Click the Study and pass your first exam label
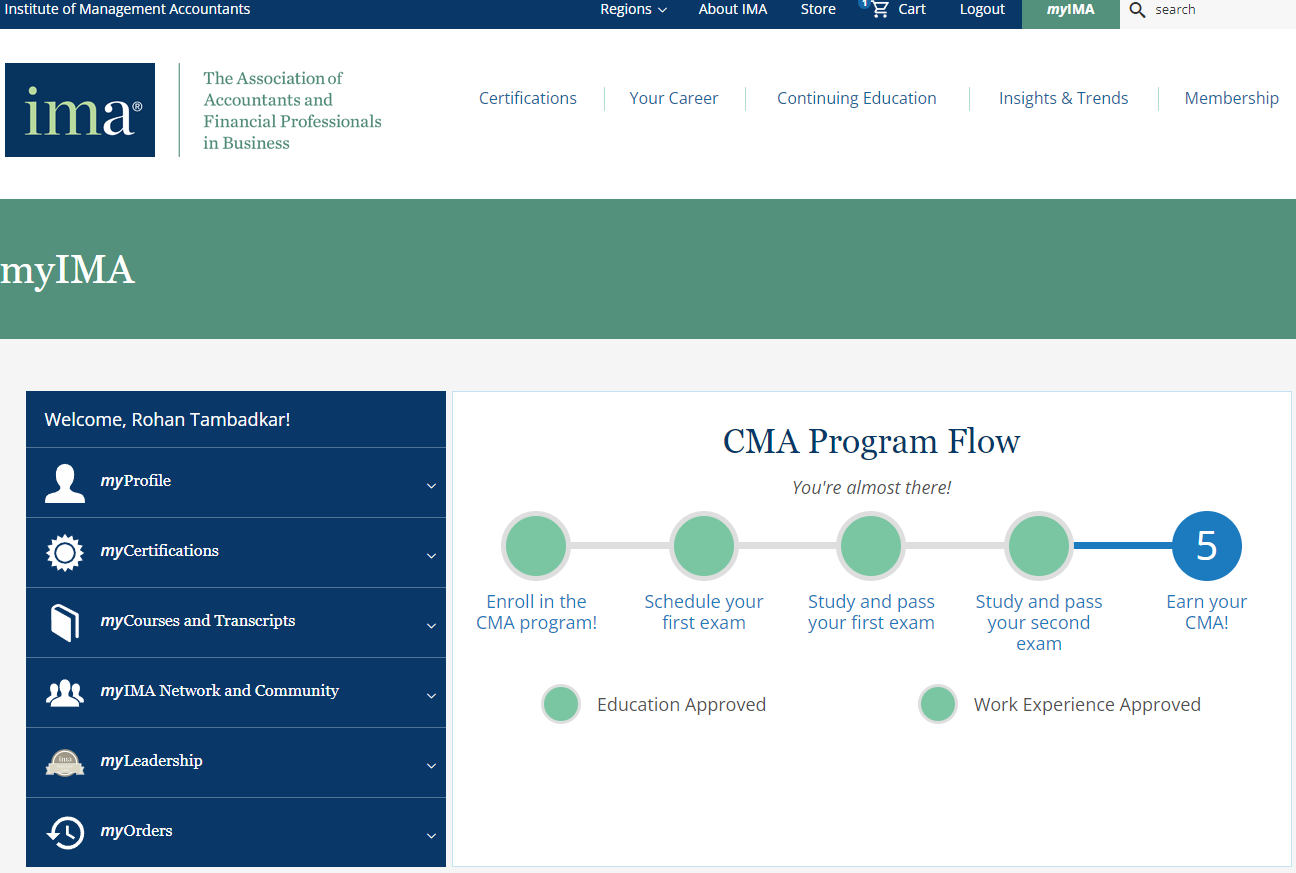The image size is (1296, 873). (x=871, y=612)
